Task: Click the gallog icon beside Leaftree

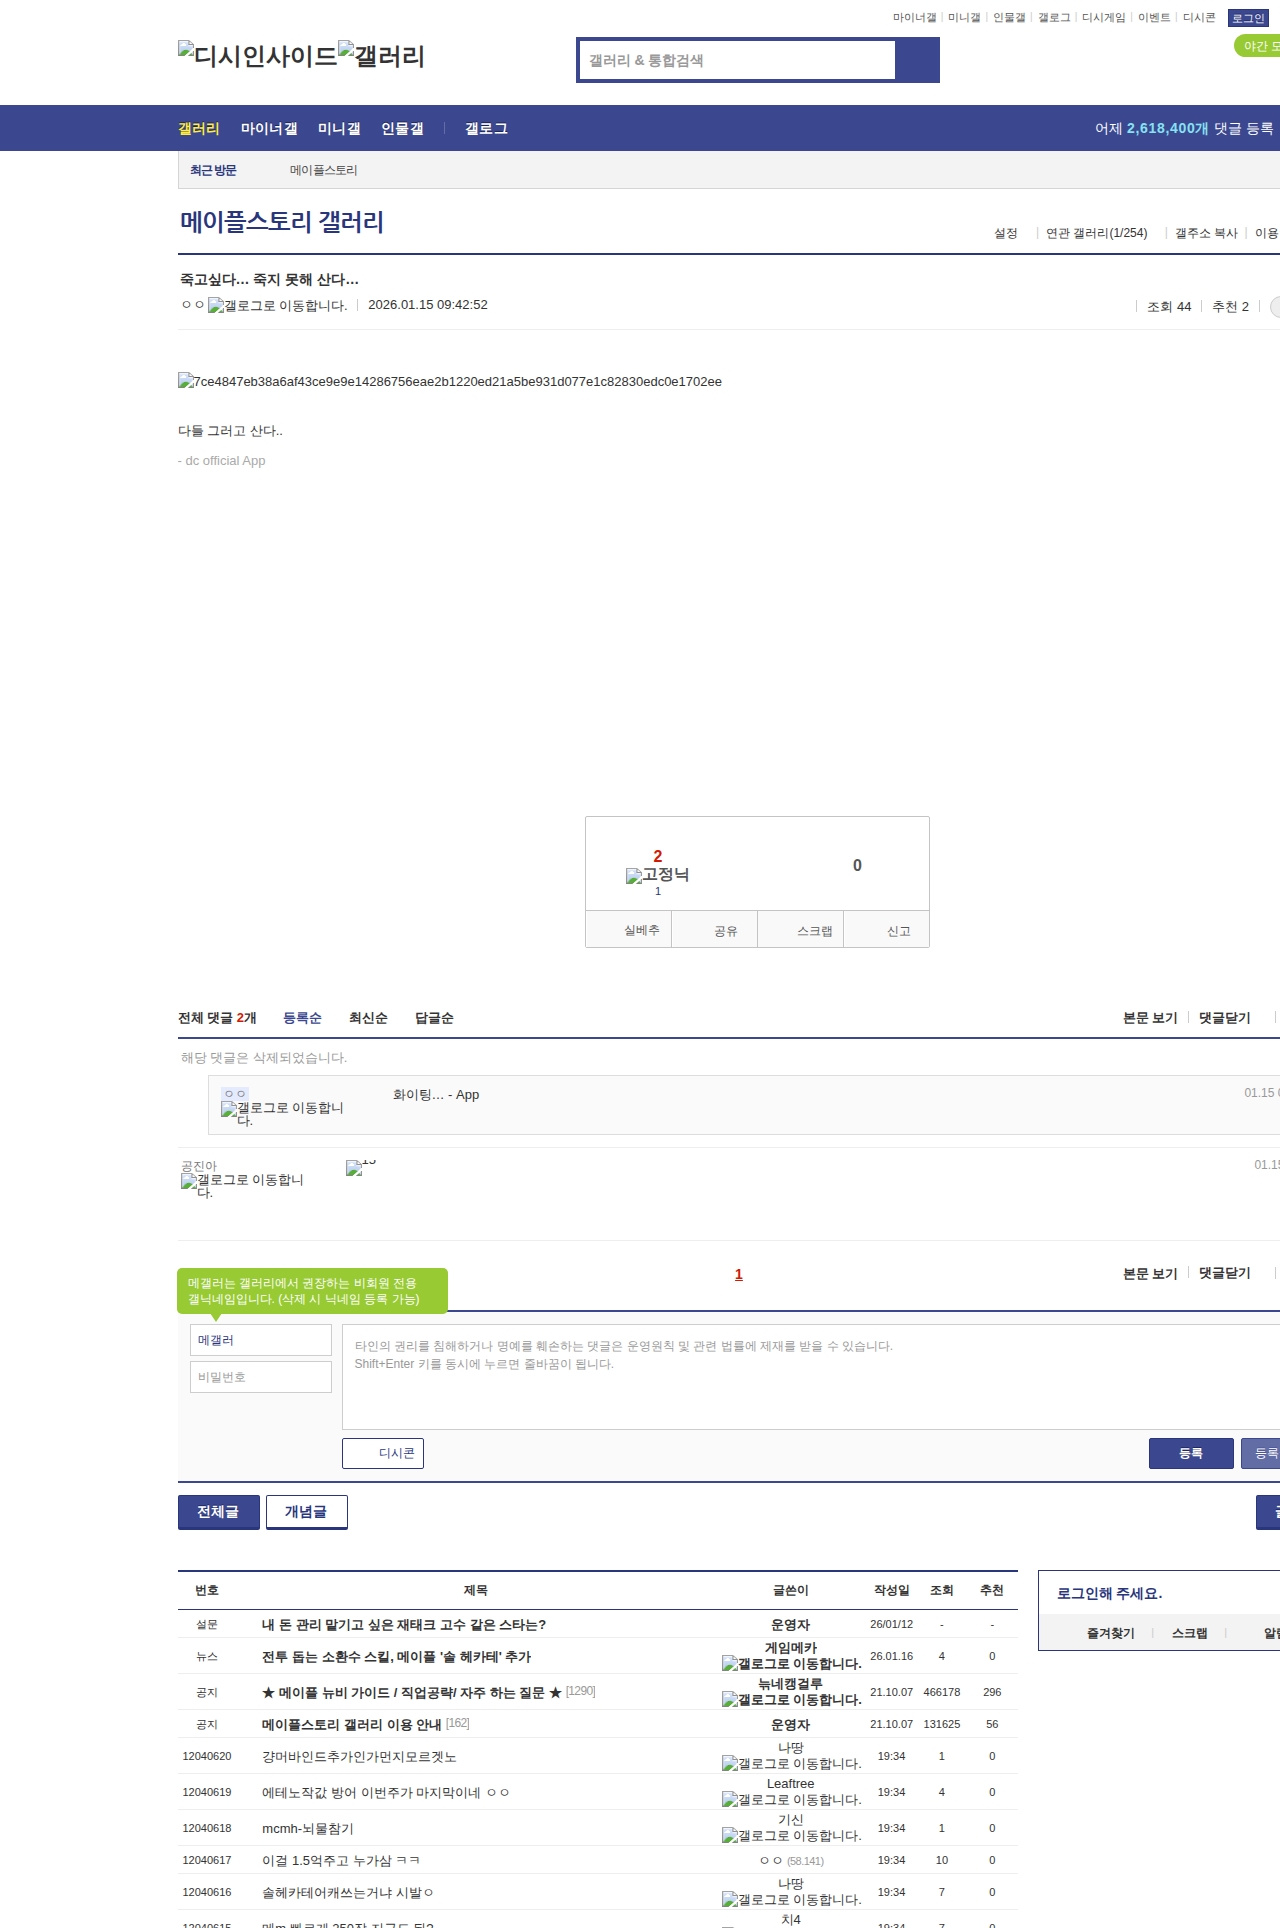Action: (791, 1800)
